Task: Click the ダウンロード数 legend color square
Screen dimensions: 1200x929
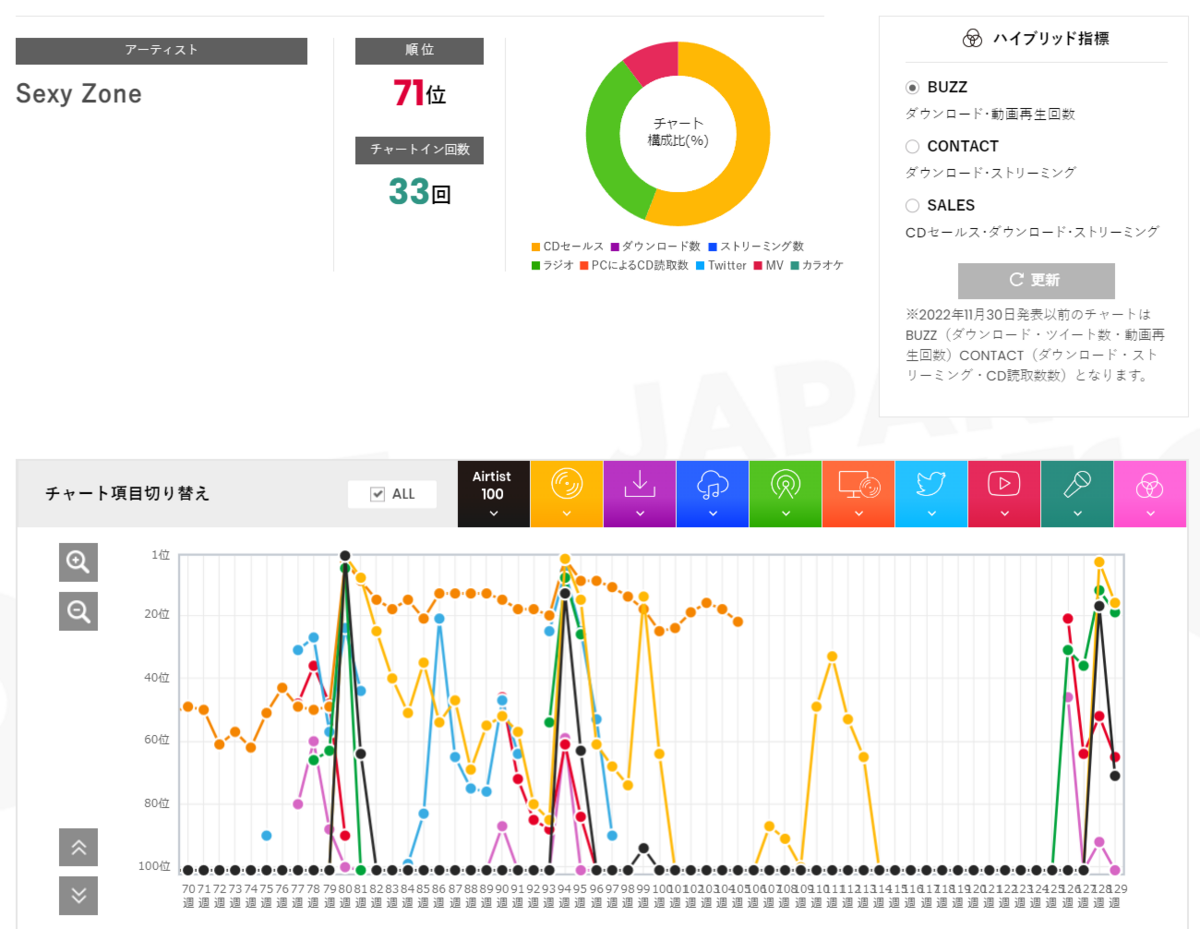Action: click(615, 246)
